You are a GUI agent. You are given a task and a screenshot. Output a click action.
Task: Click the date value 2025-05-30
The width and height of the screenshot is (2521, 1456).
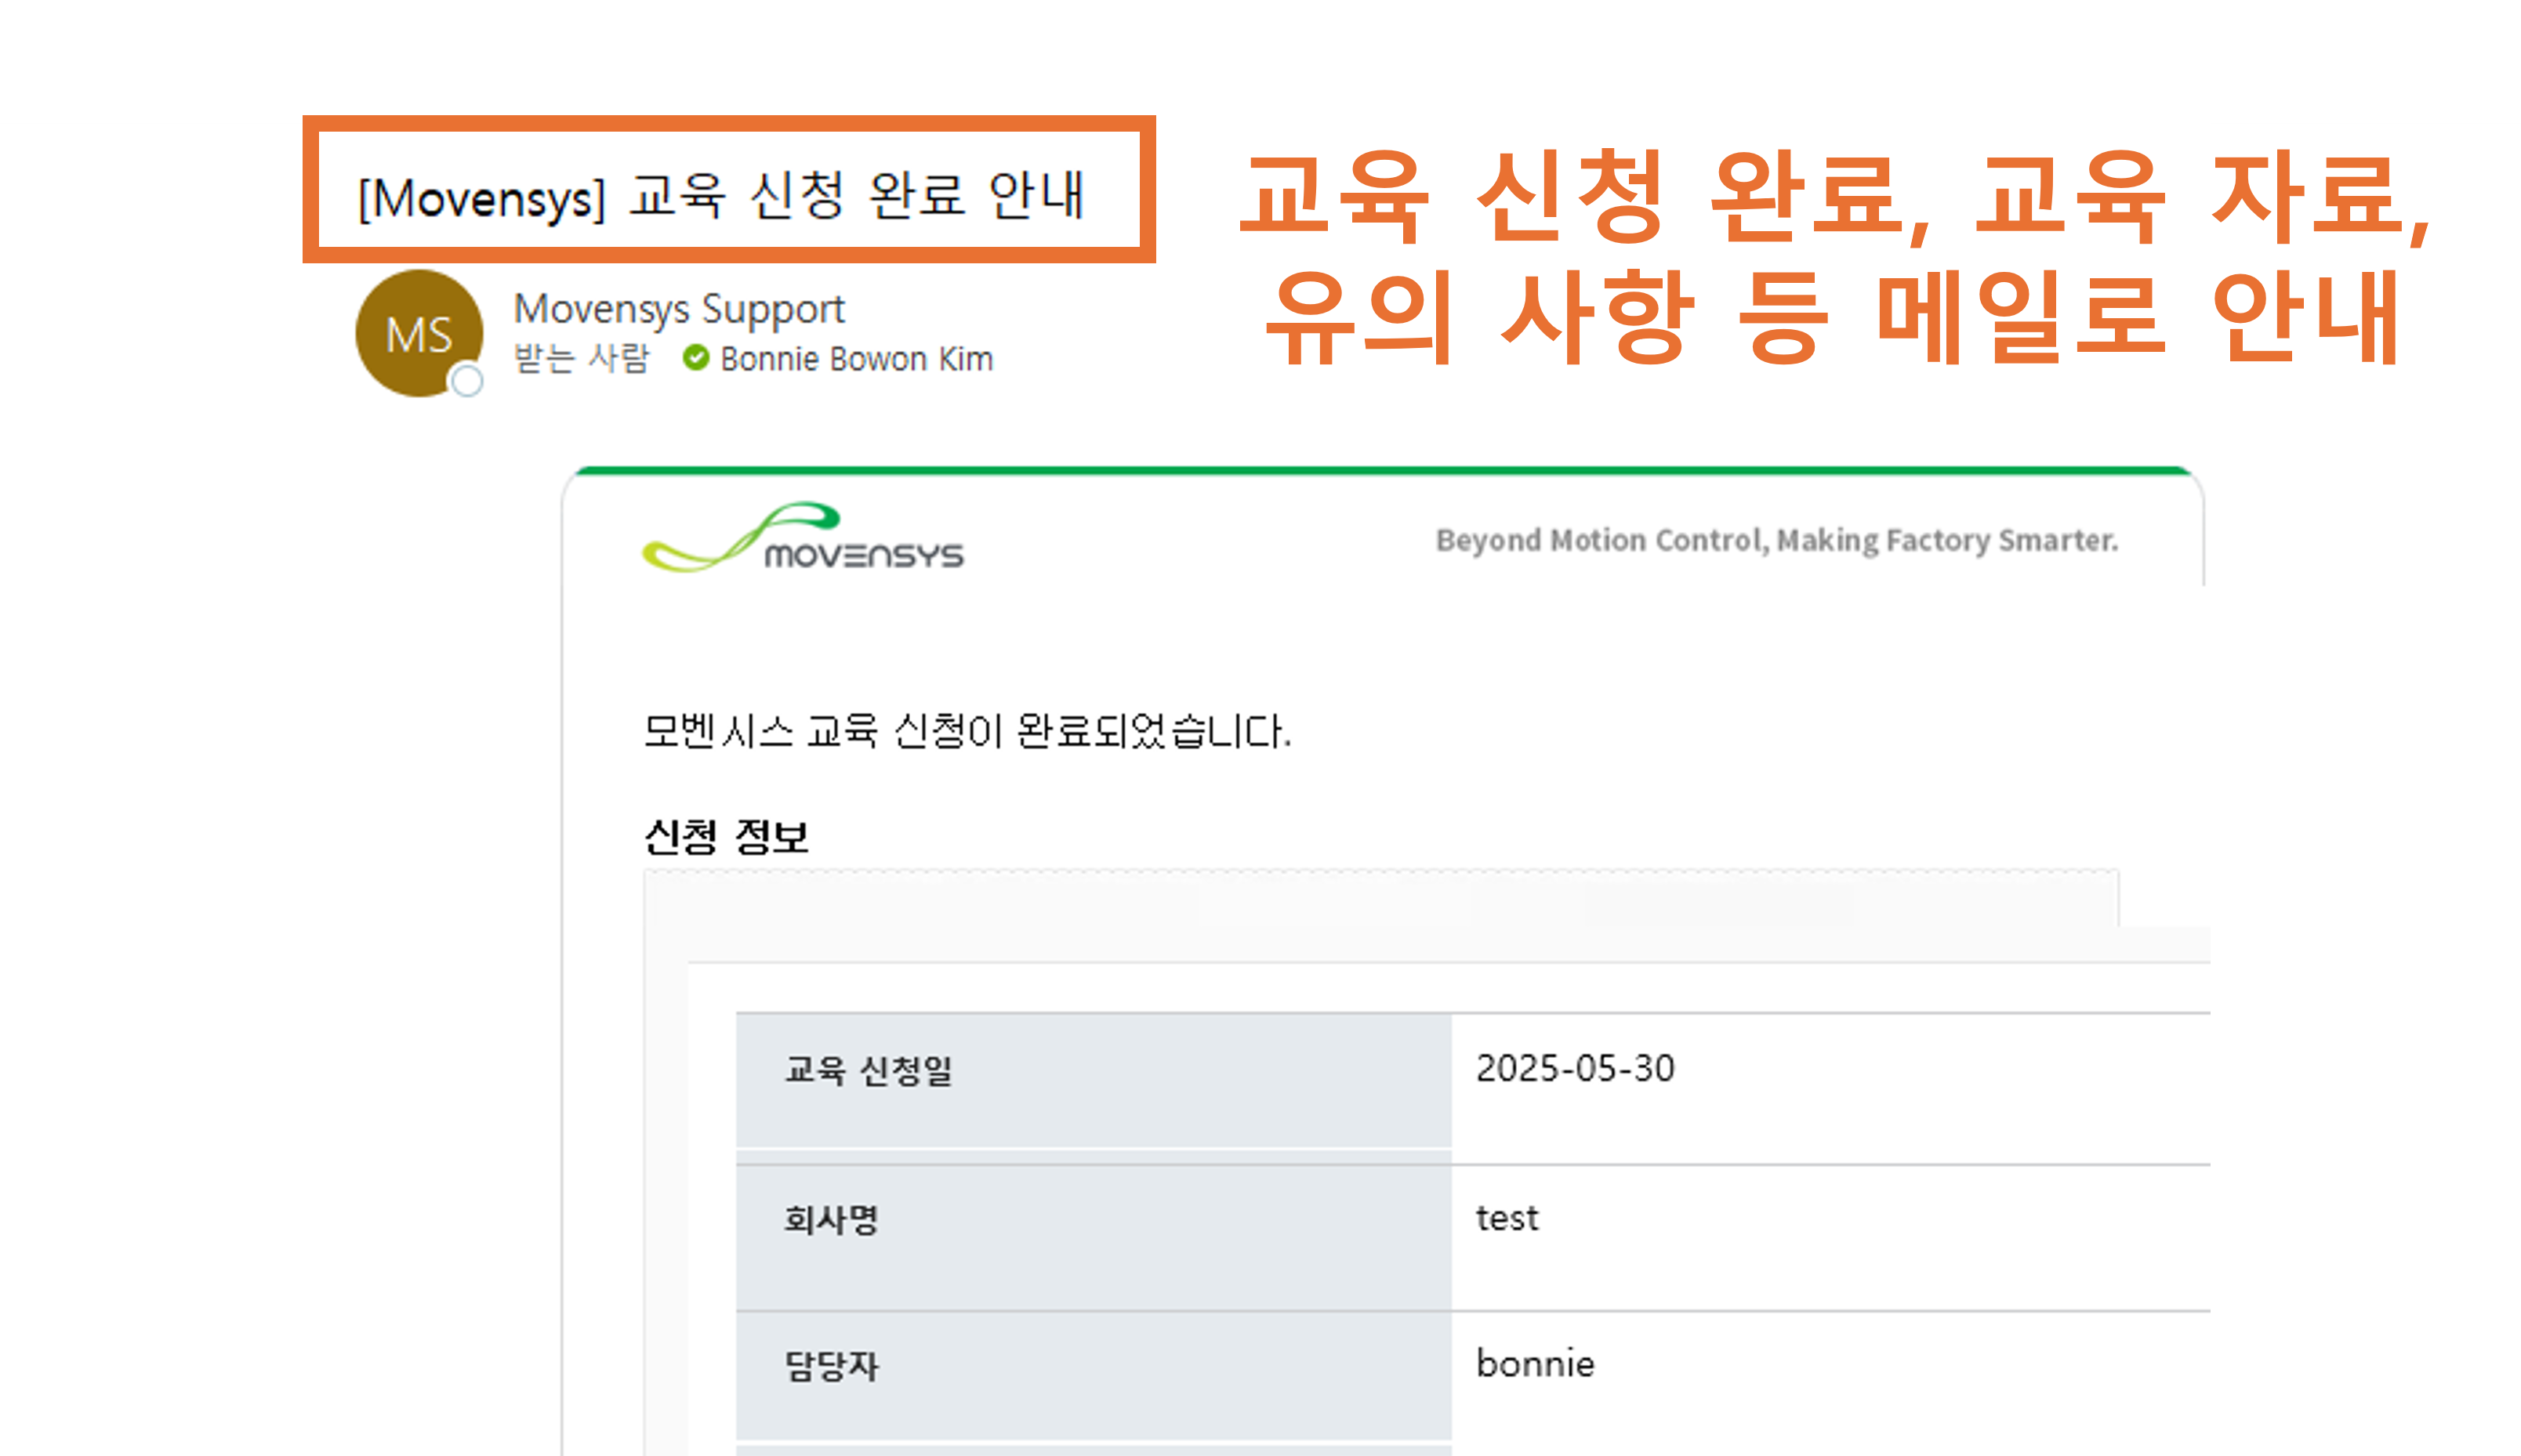[1575, 1068]
